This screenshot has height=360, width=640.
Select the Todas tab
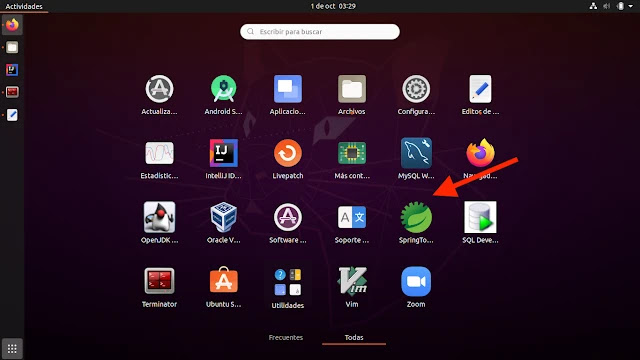point(354,338)
